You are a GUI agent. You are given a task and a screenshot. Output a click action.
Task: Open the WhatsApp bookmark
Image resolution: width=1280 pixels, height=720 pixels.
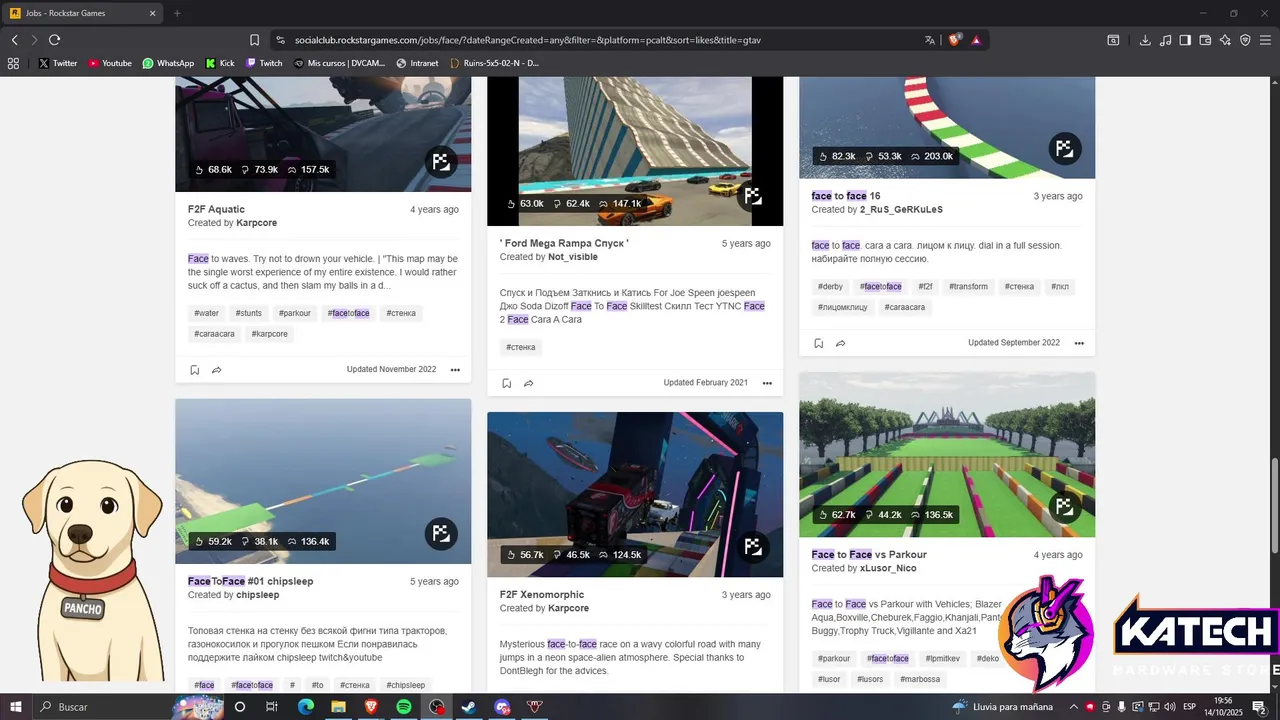(x=168, y=63)
